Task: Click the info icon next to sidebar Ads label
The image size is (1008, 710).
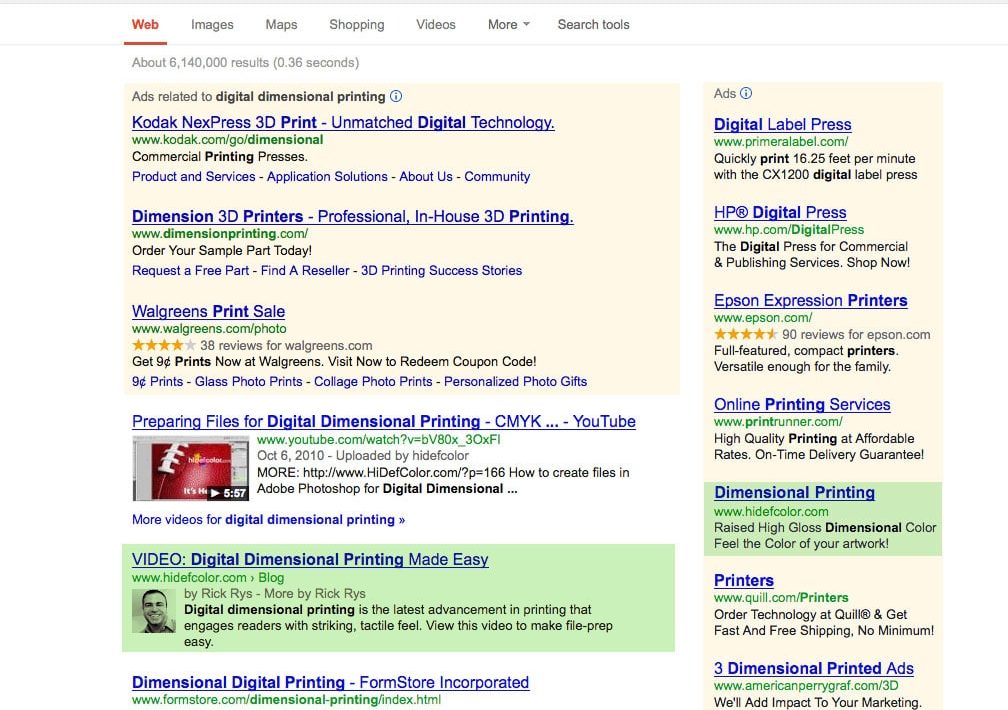Action: (x=746, y=93)
